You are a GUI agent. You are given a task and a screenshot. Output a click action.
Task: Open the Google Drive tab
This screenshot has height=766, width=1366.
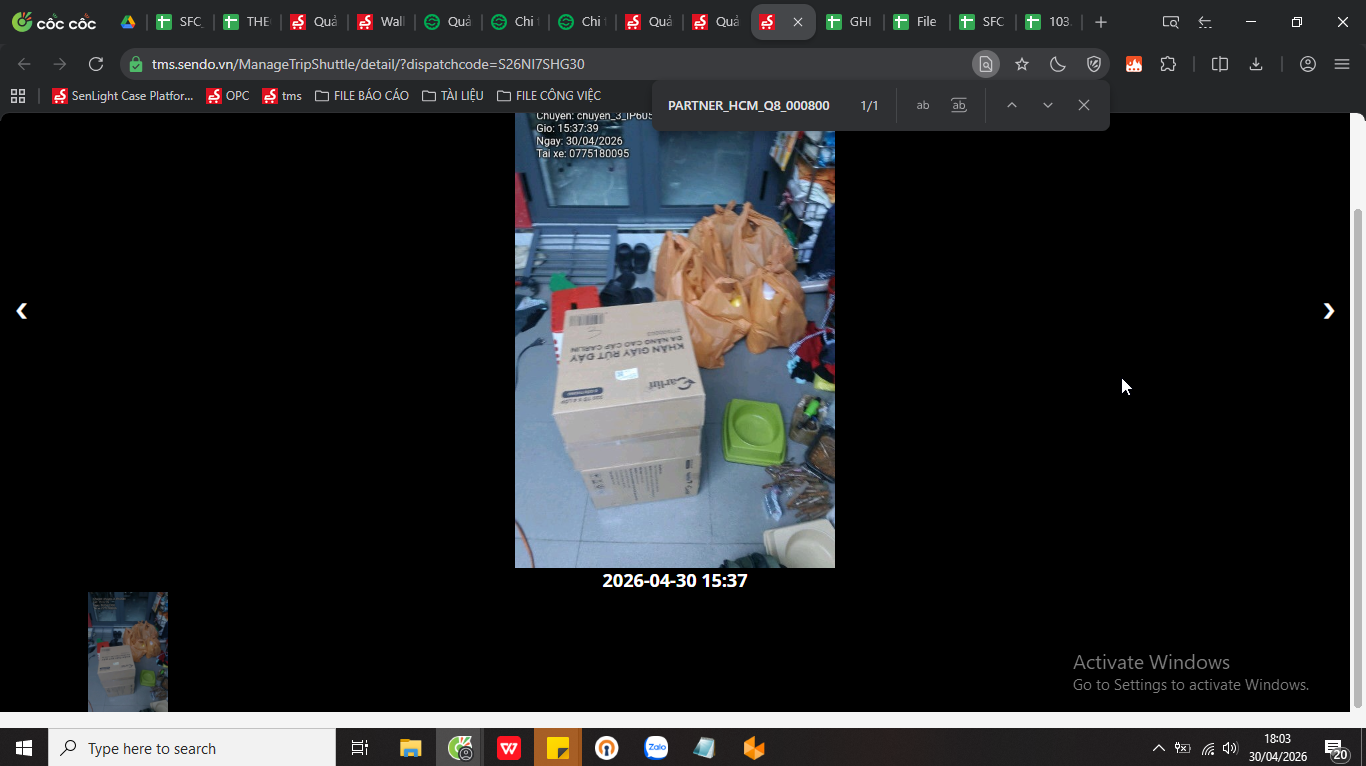(128, 22)
